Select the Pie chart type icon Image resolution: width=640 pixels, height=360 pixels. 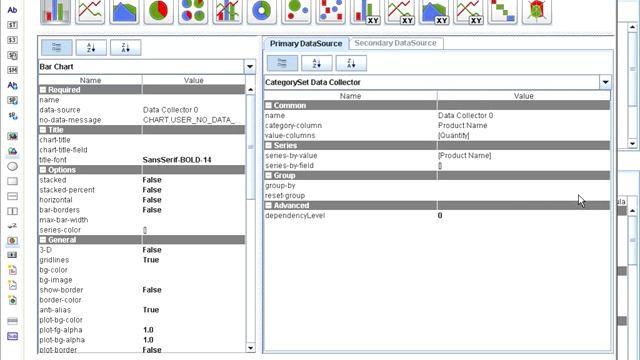(x=158, y=11)
